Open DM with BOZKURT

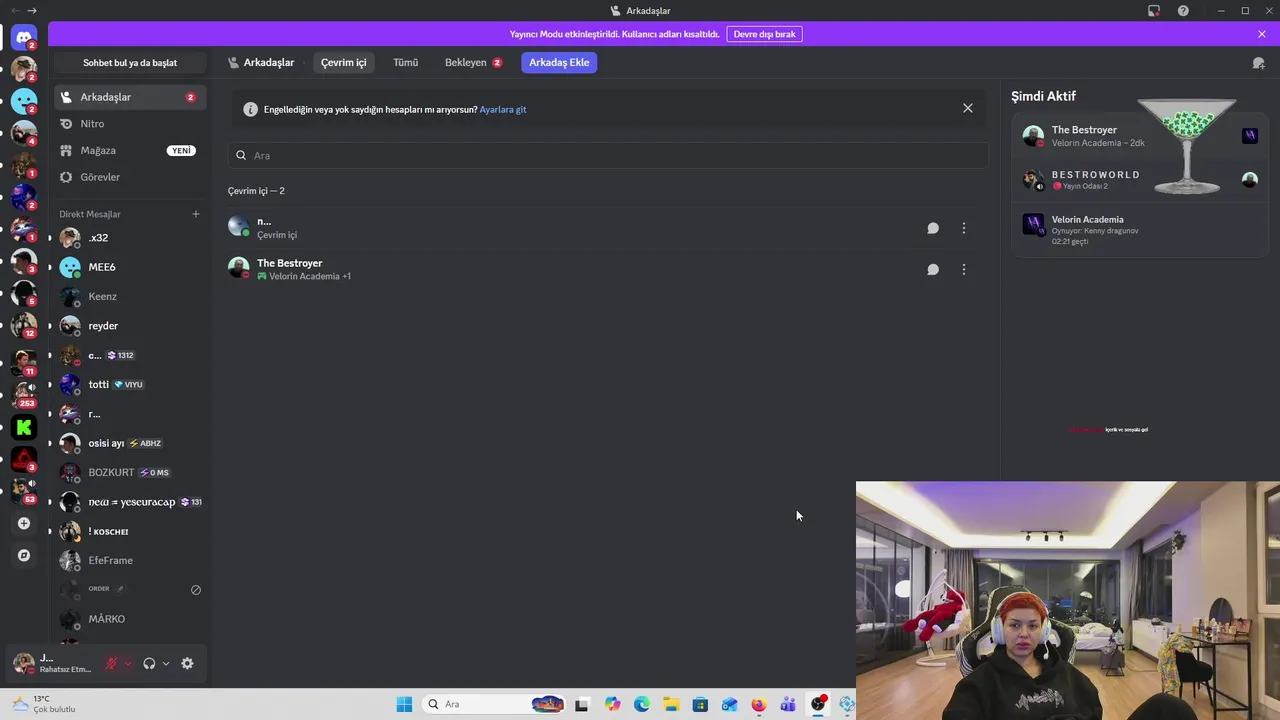pyautogui.click(x=130, y=472)
